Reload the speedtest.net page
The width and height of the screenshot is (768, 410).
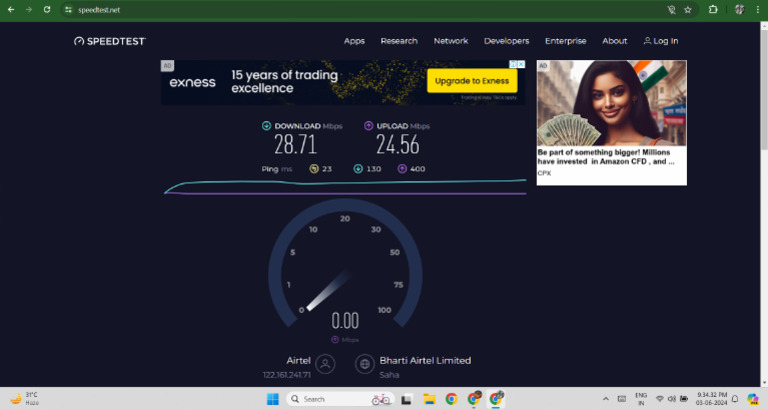click(x=47, y=9)
